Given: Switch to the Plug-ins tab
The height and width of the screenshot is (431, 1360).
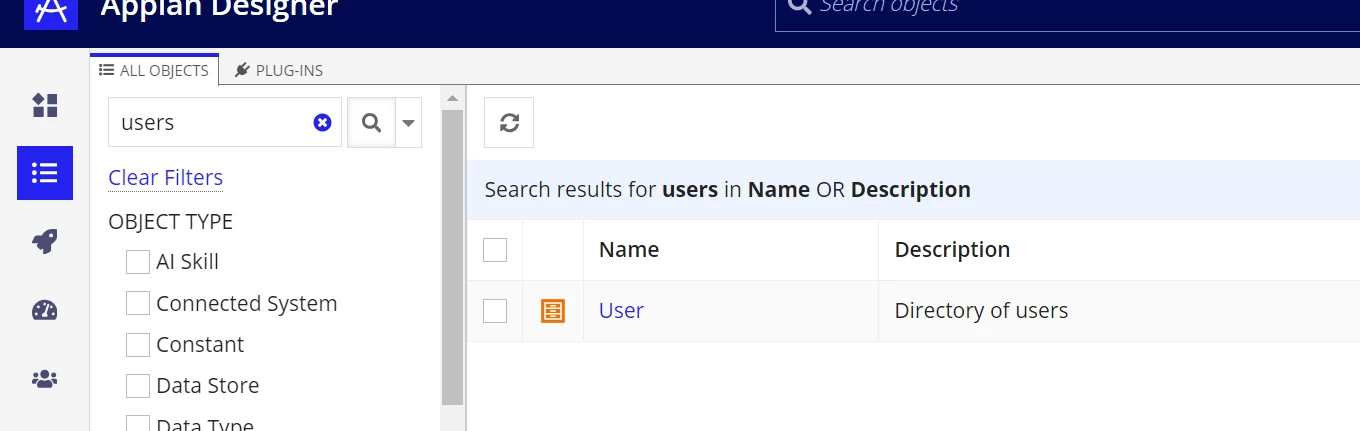Looking at the screenshot, I should tap(279, 70).
